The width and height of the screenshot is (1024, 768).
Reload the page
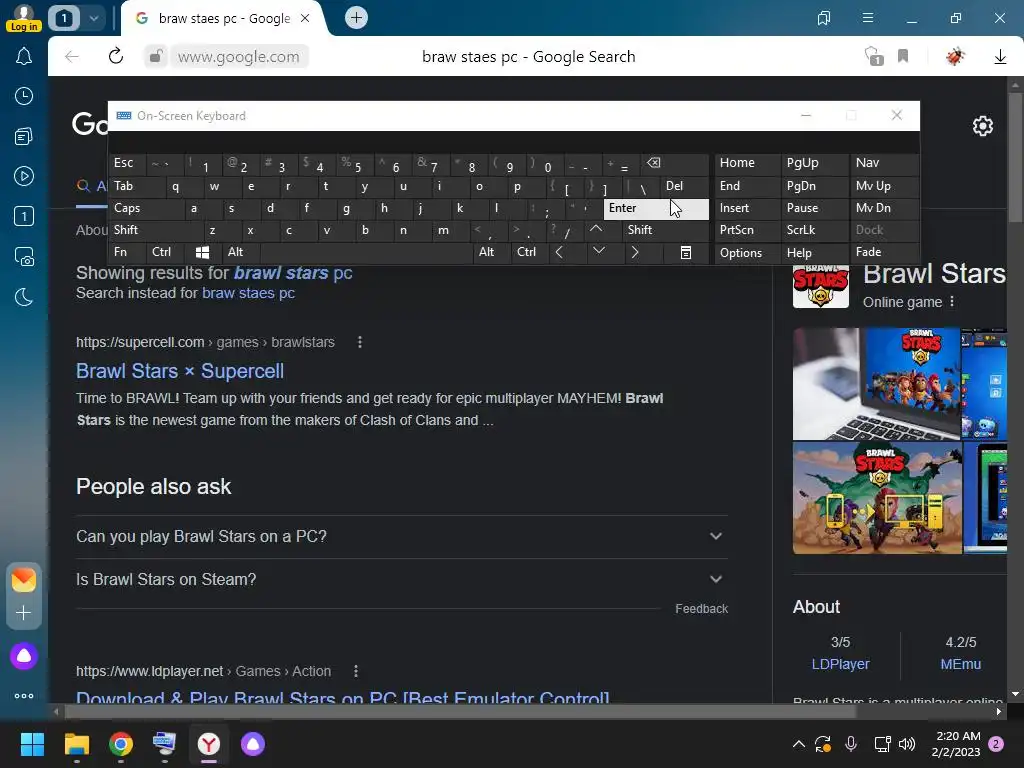pyautogui.click(x=116, y=56)
